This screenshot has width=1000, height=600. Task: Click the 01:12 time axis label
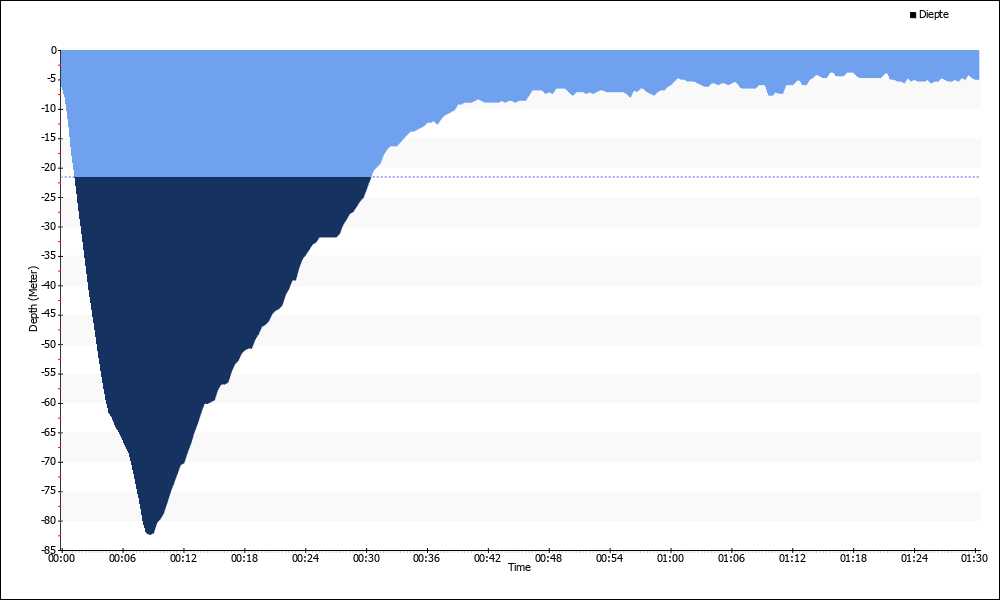coord(792,559)
